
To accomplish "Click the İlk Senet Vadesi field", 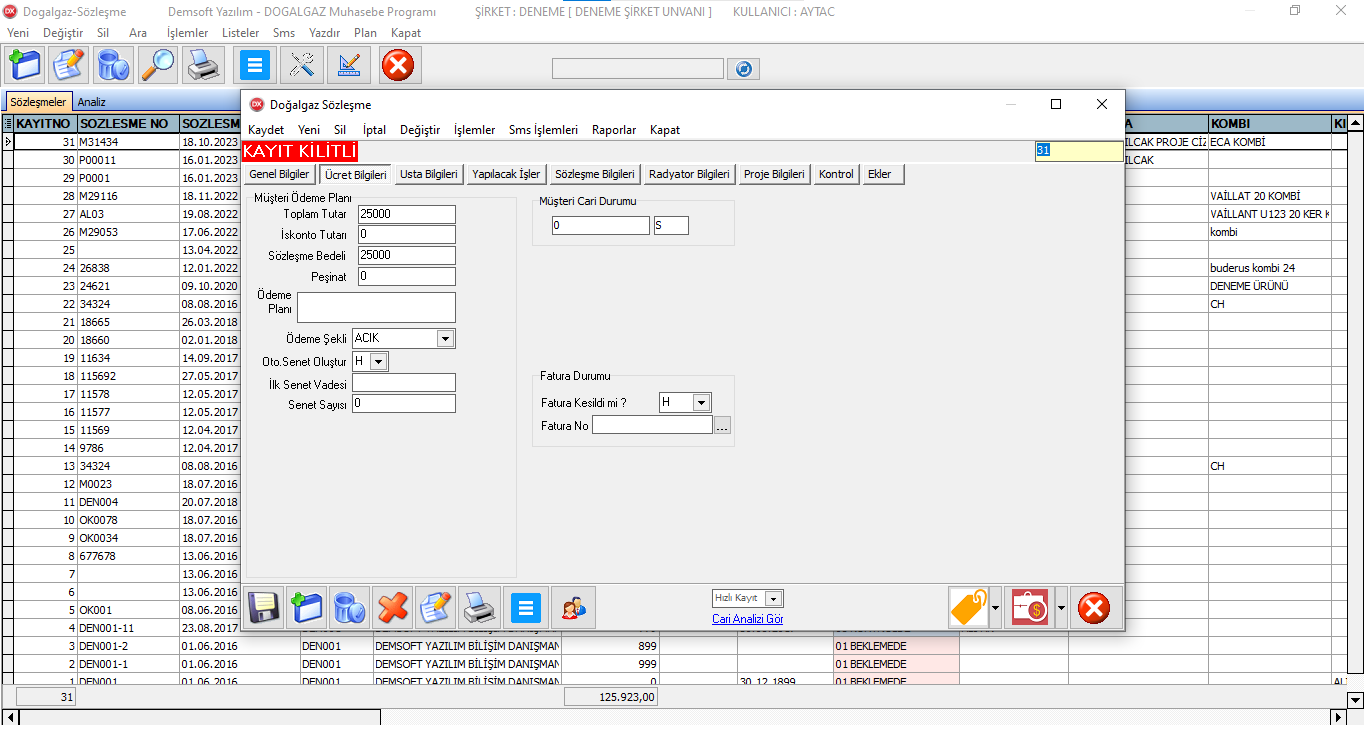I will tap(404, 382).
